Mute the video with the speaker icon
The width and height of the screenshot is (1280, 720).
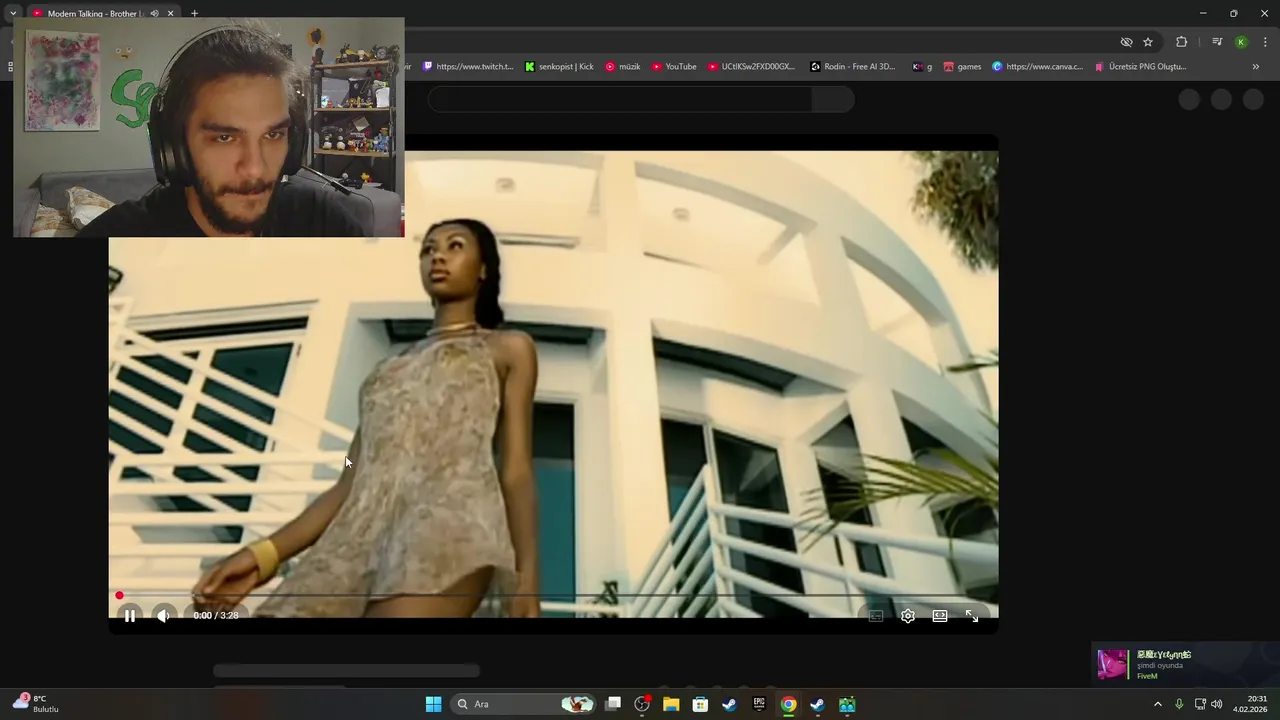pyautogui.click(x=164, y=616)
